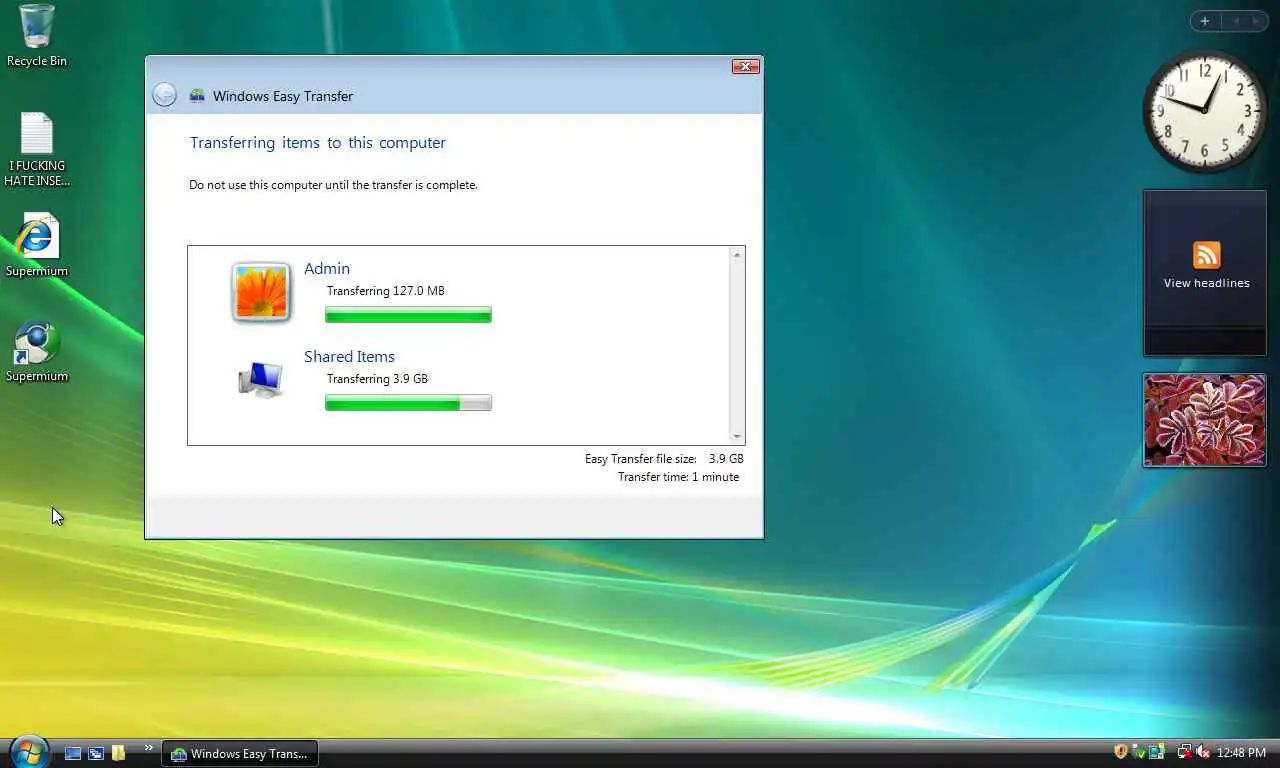Open the Recycle Bin desktop icon
Screen dimensions: 1280x768
point(36,35)
